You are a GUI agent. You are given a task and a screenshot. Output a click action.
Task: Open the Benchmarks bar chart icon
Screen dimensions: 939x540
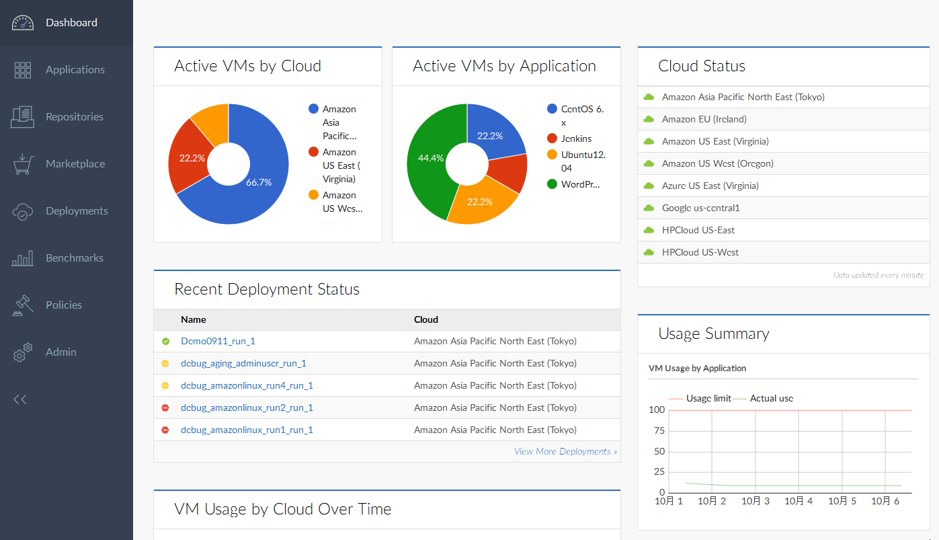point(22,258)
